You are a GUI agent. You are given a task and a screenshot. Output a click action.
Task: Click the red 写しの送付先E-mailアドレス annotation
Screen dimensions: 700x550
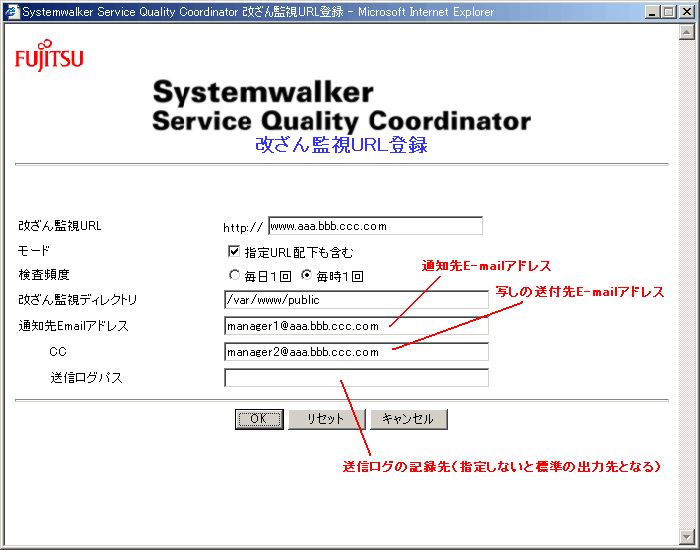pos(580,292)
